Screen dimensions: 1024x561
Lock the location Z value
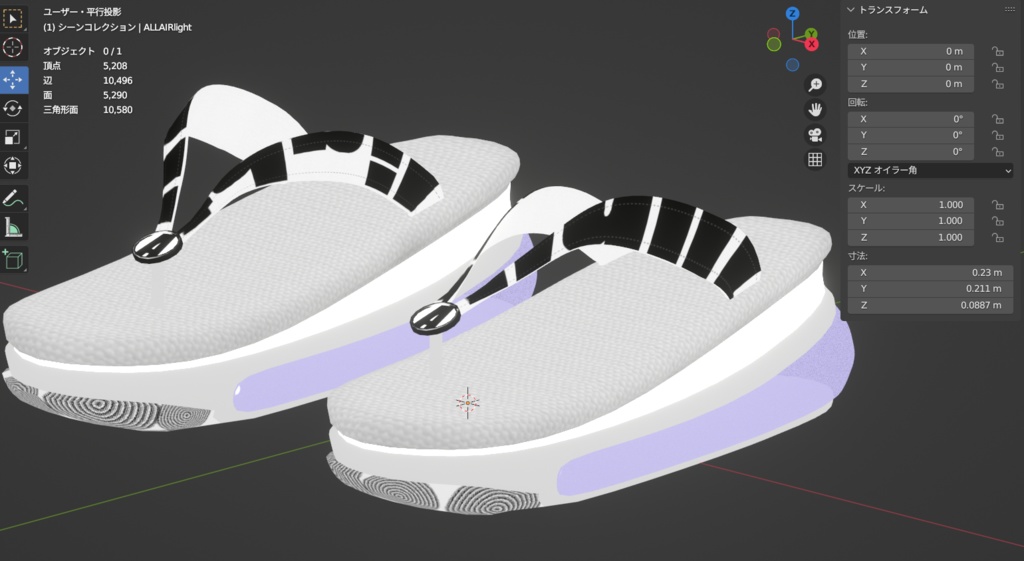click(997, 84)
